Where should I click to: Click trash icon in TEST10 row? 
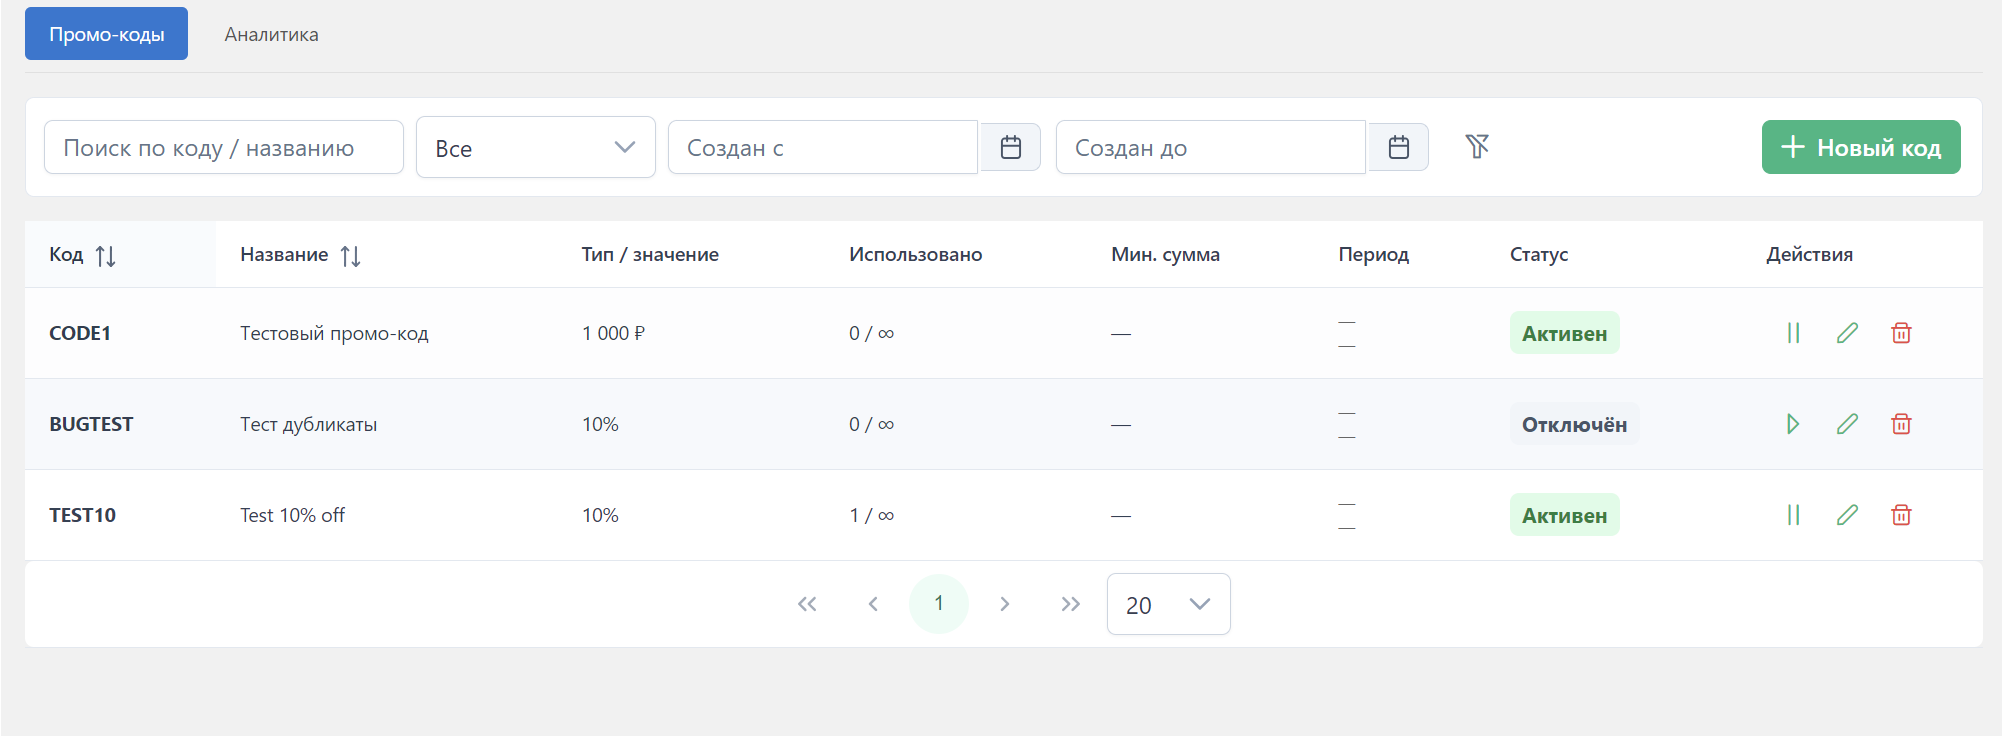click(1901, 515)
